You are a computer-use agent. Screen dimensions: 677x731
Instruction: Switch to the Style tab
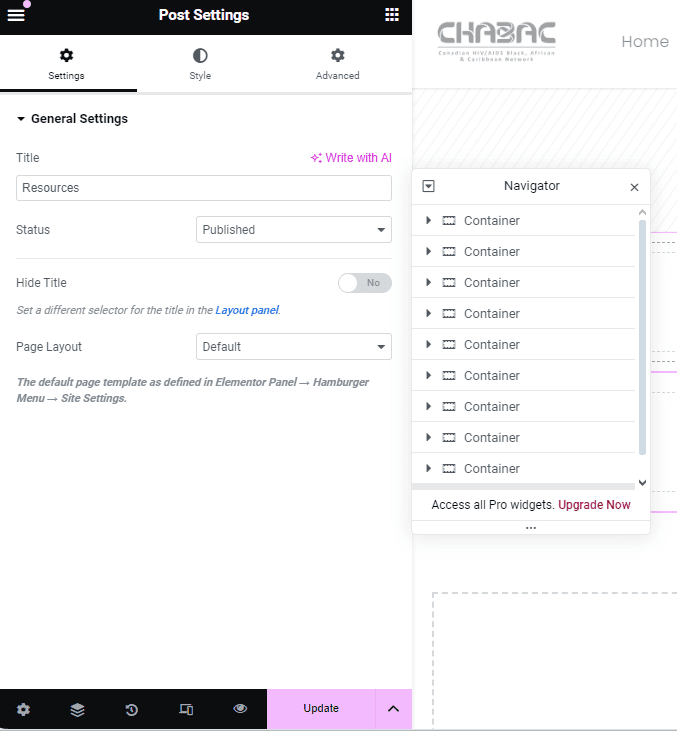200,65
